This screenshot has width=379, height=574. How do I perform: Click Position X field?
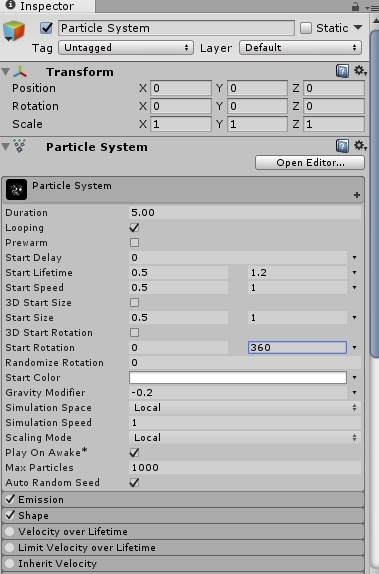181,88
